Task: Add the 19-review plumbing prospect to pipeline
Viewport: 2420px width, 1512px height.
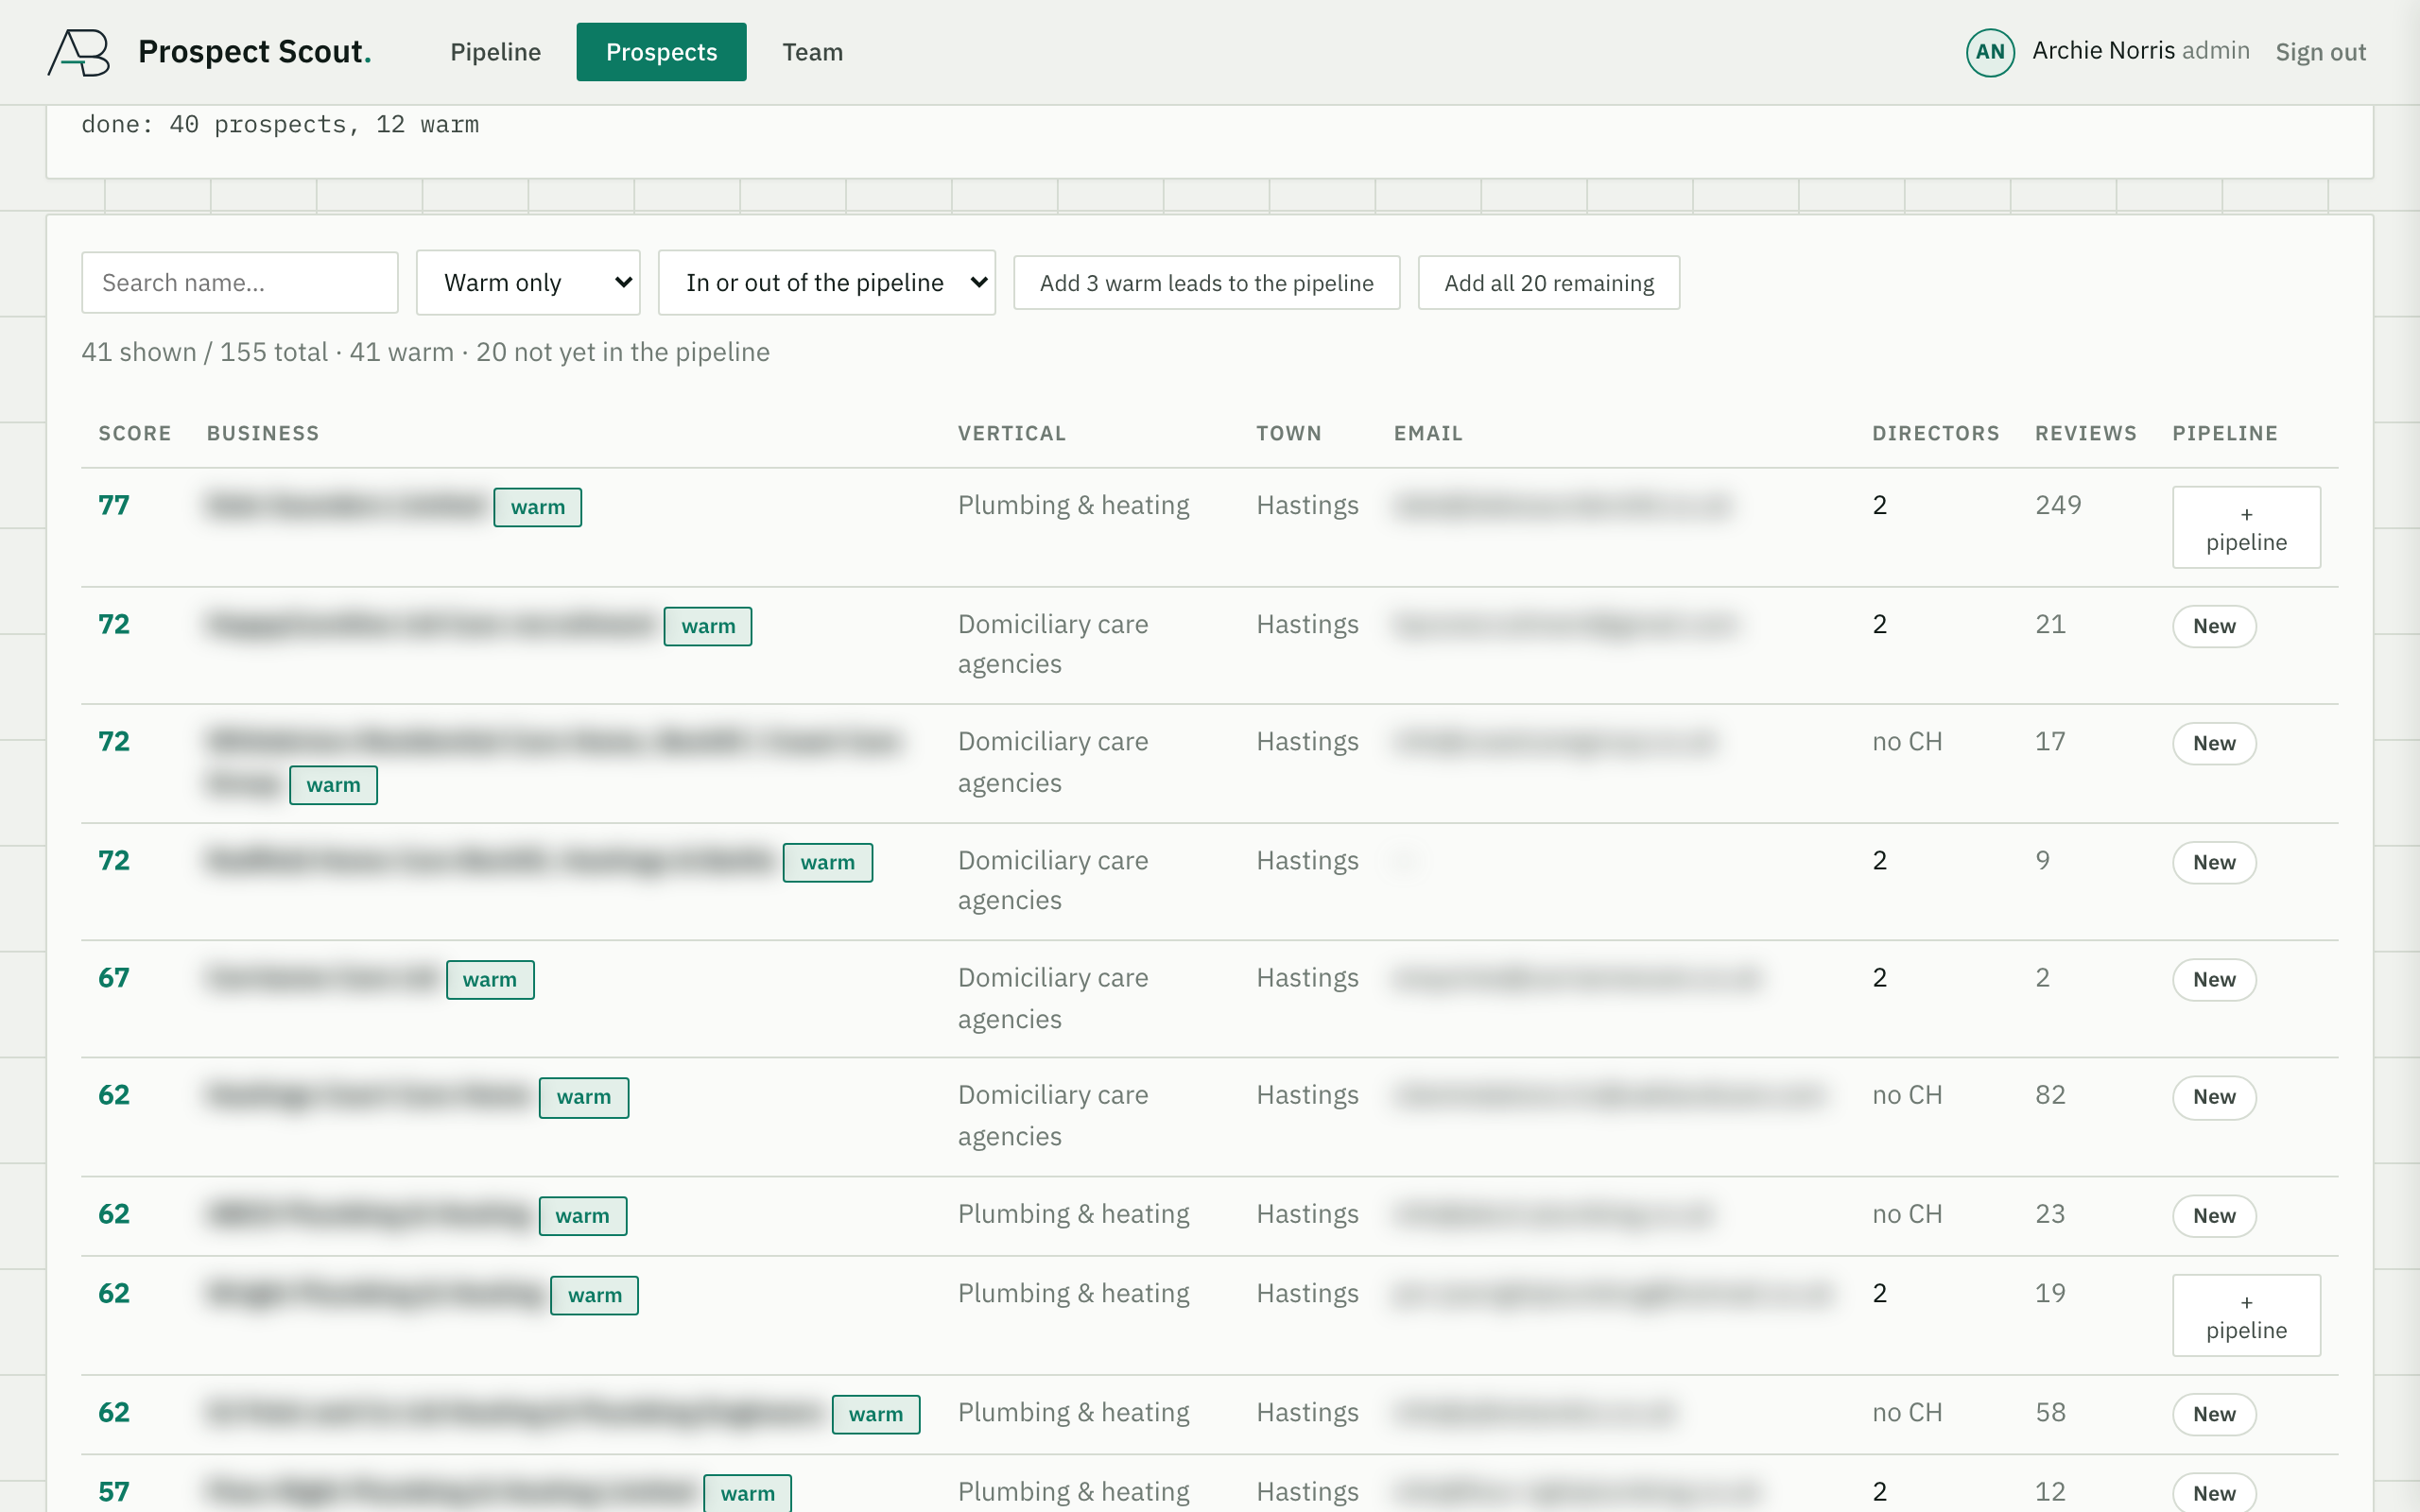Action: [2246, 1315]
